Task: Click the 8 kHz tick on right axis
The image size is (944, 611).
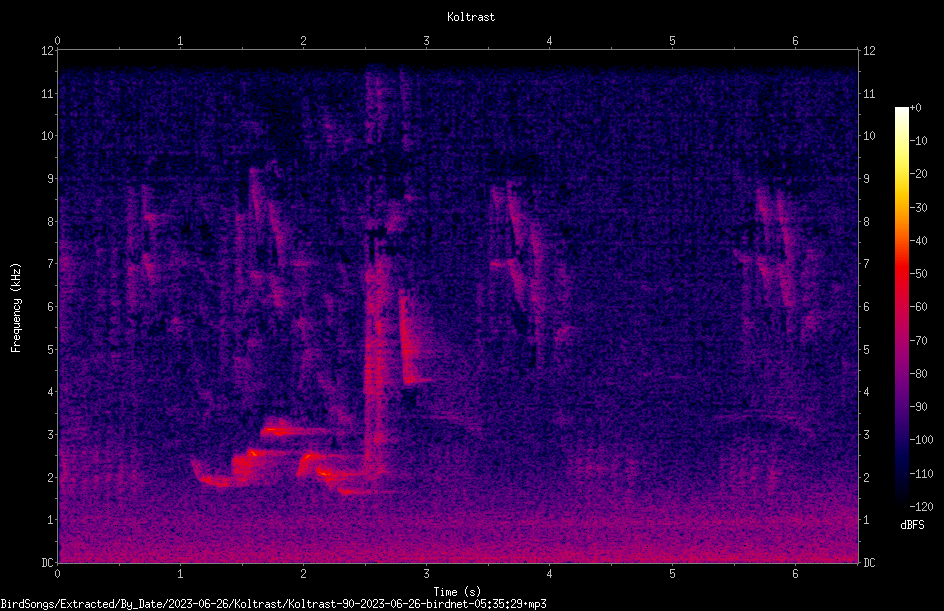Action: (x=866, y=222)
